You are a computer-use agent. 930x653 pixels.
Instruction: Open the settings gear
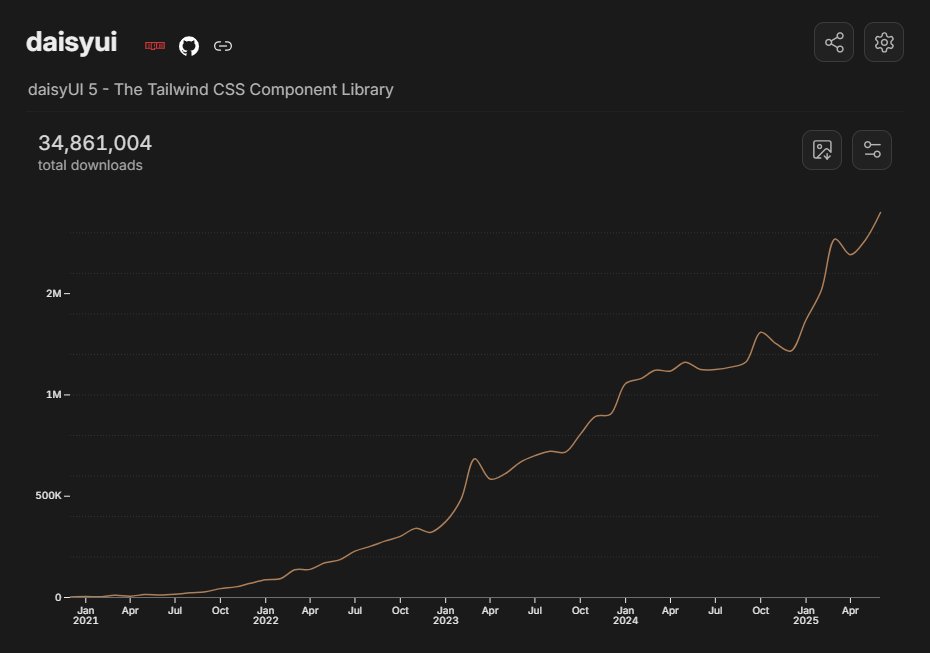(884, 42)
